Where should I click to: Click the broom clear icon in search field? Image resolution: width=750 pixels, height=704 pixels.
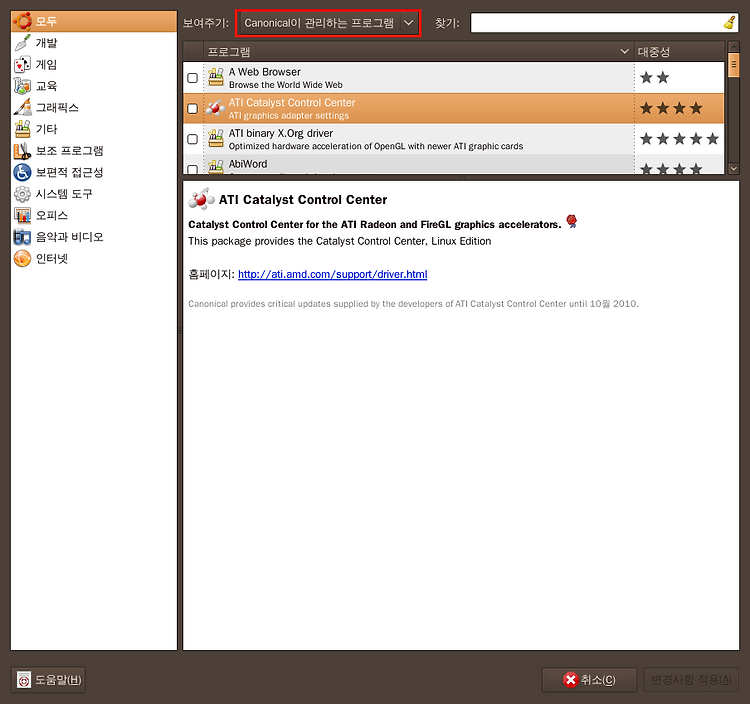pyautogui.click(x=729, y=22)
